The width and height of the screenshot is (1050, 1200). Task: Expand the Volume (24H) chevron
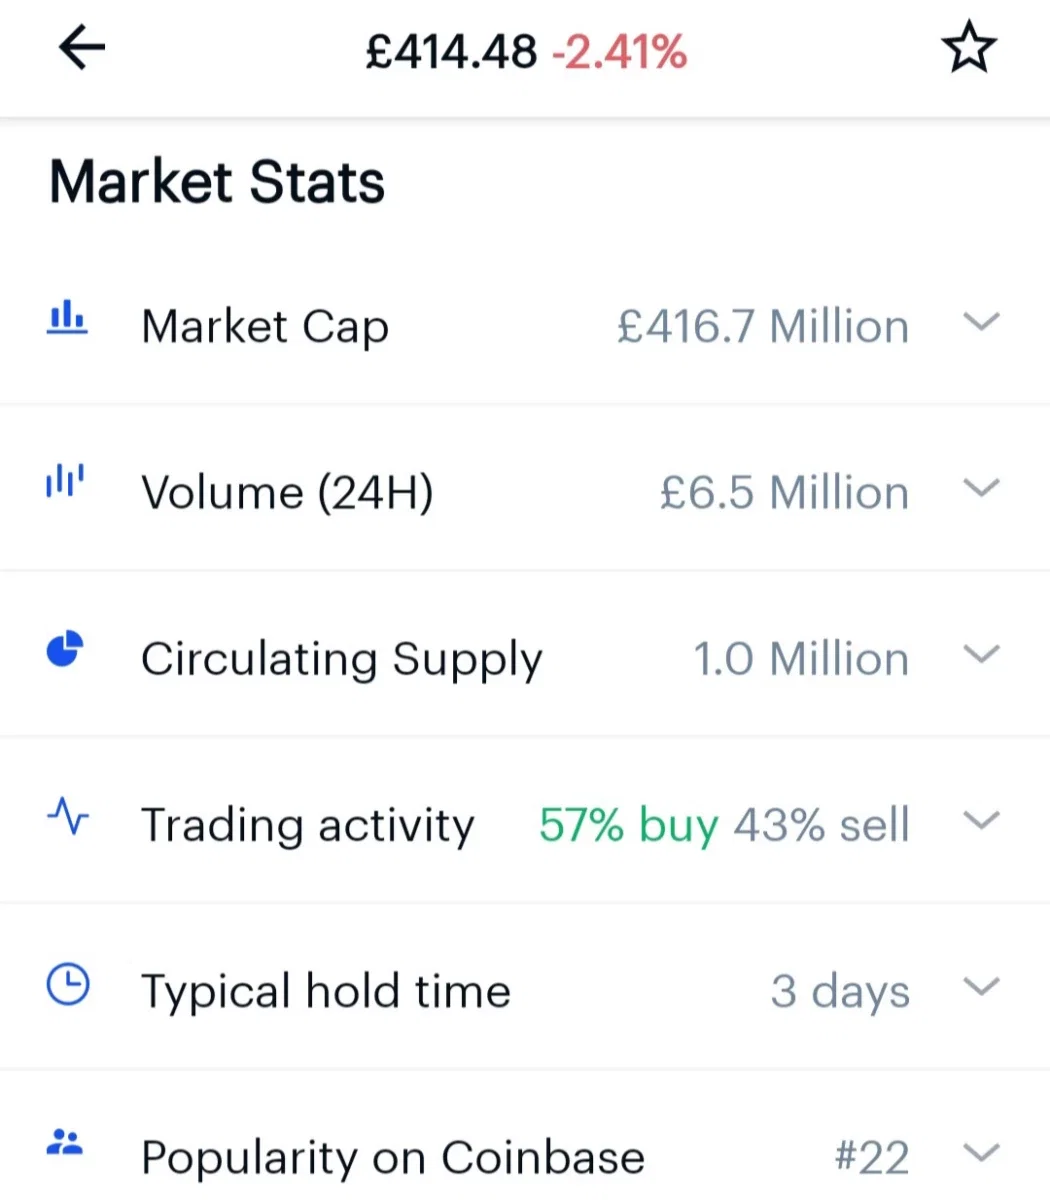(x=981, y=488)
